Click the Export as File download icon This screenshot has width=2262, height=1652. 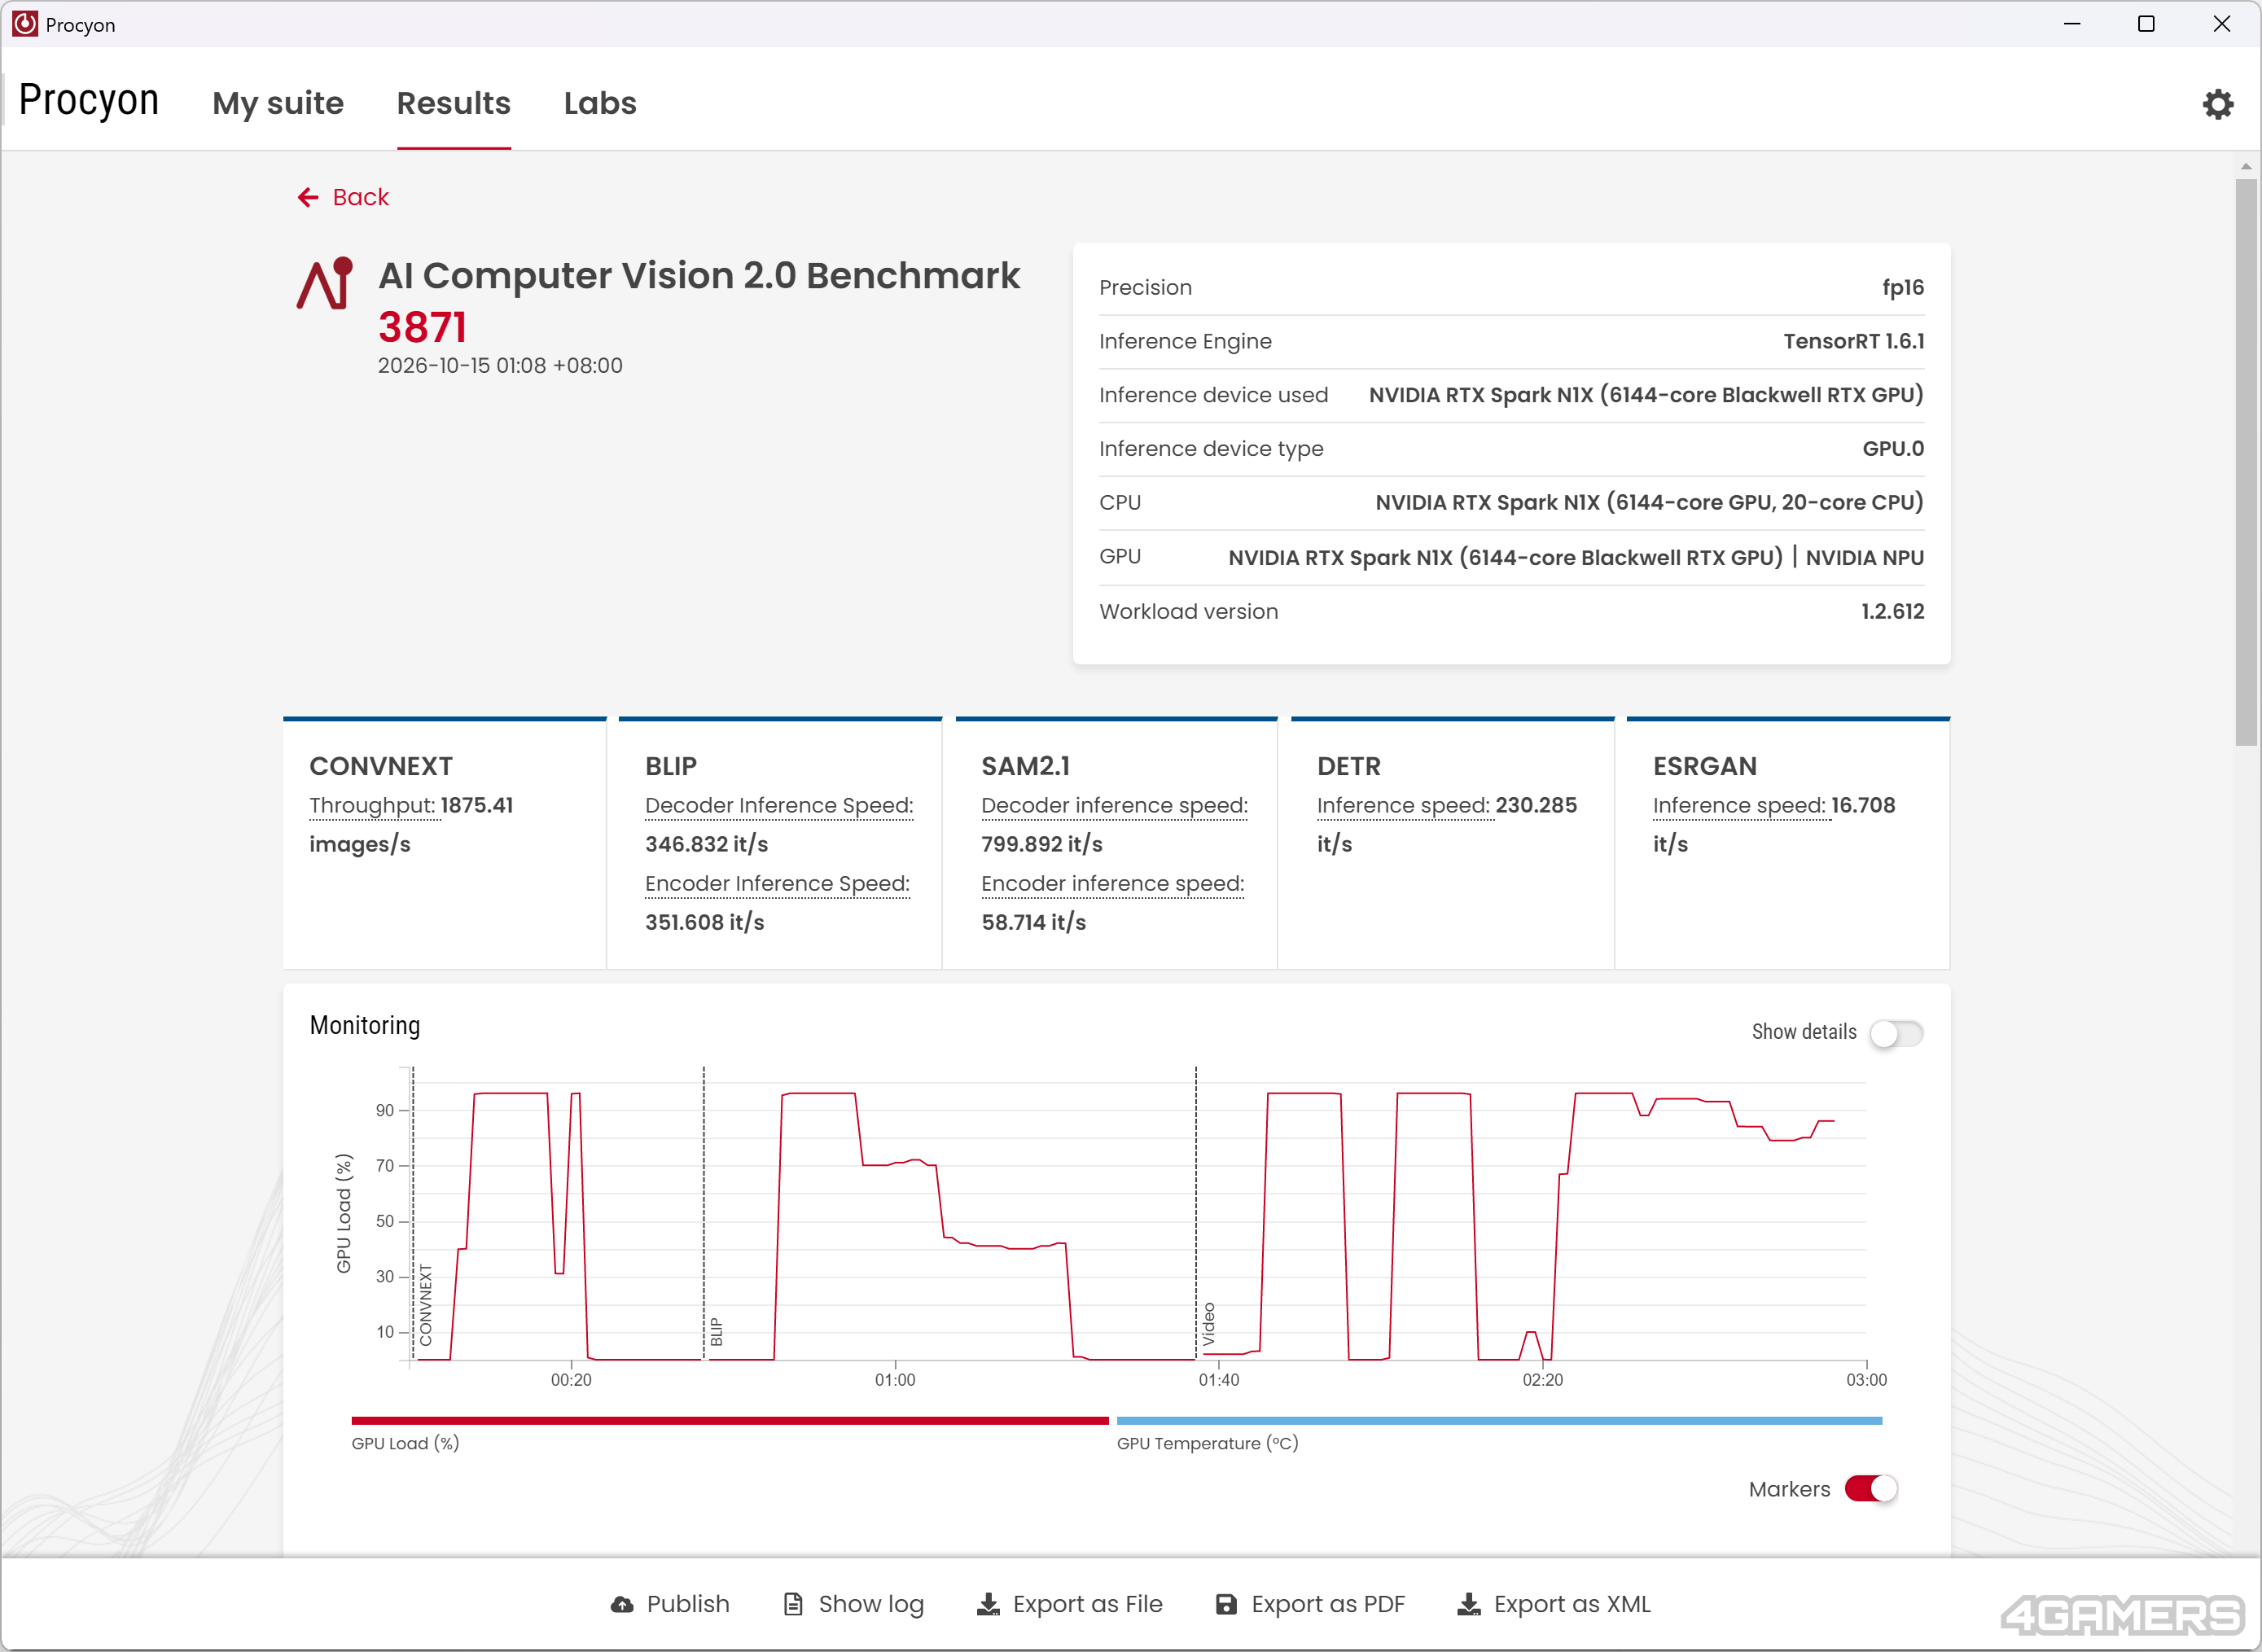pyautogui.click(x=988, y=1604)
